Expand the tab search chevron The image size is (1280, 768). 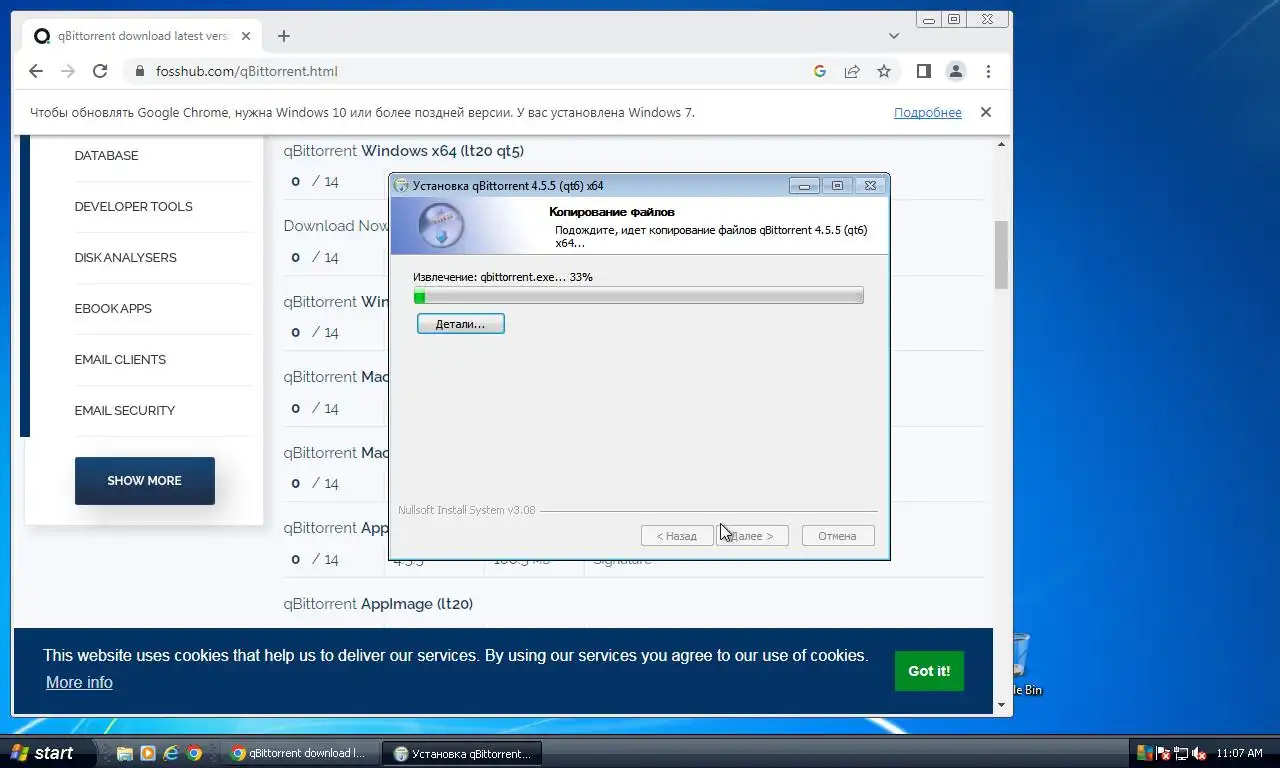coord(894,36)
